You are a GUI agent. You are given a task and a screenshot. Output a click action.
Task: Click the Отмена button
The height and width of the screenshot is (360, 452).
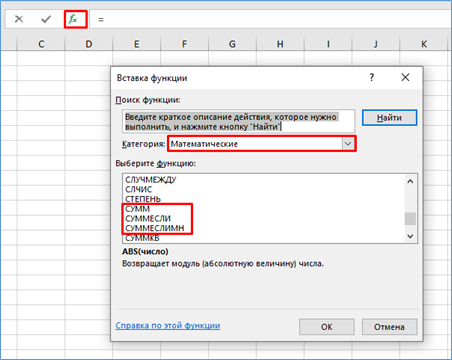pyautogui.click(x=389, y=327)
